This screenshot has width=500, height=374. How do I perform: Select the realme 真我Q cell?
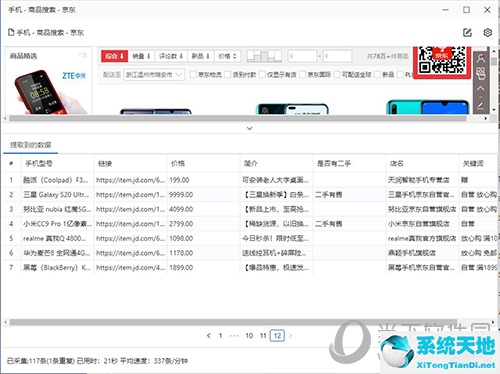pos(58,238)
